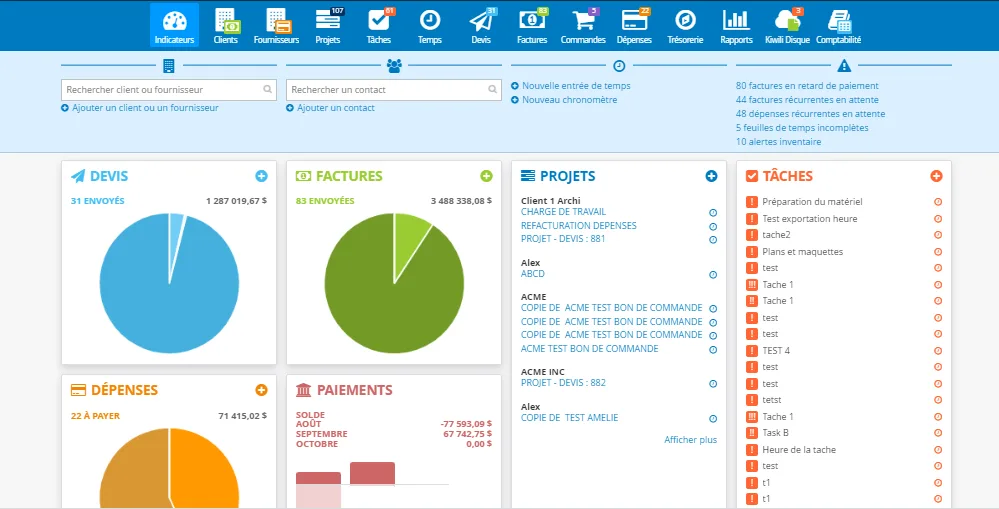Image resolution: width=999 pixels, height=509 pixels.
Task: Start timer for REFACTURATION DEPENSES project
Action: click(x=713, y=227)
